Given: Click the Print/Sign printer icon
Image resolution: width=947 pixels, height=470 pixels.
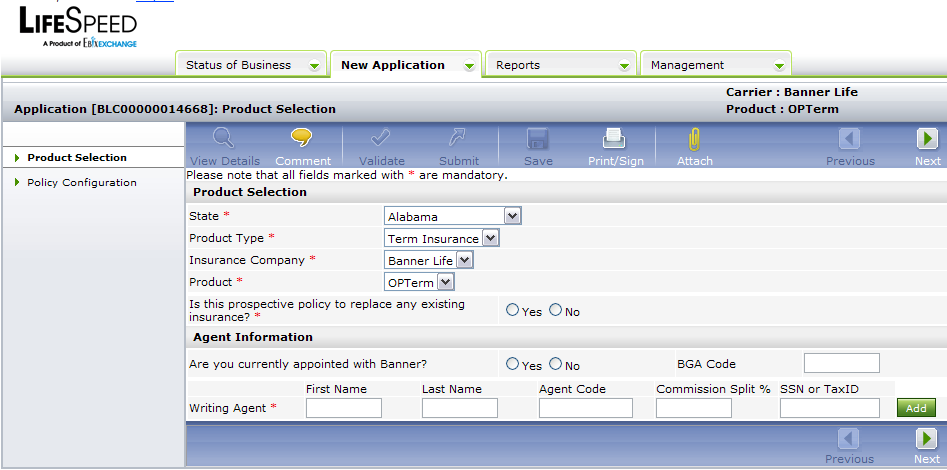Looking at the screenshot, I should pos(615,140).
